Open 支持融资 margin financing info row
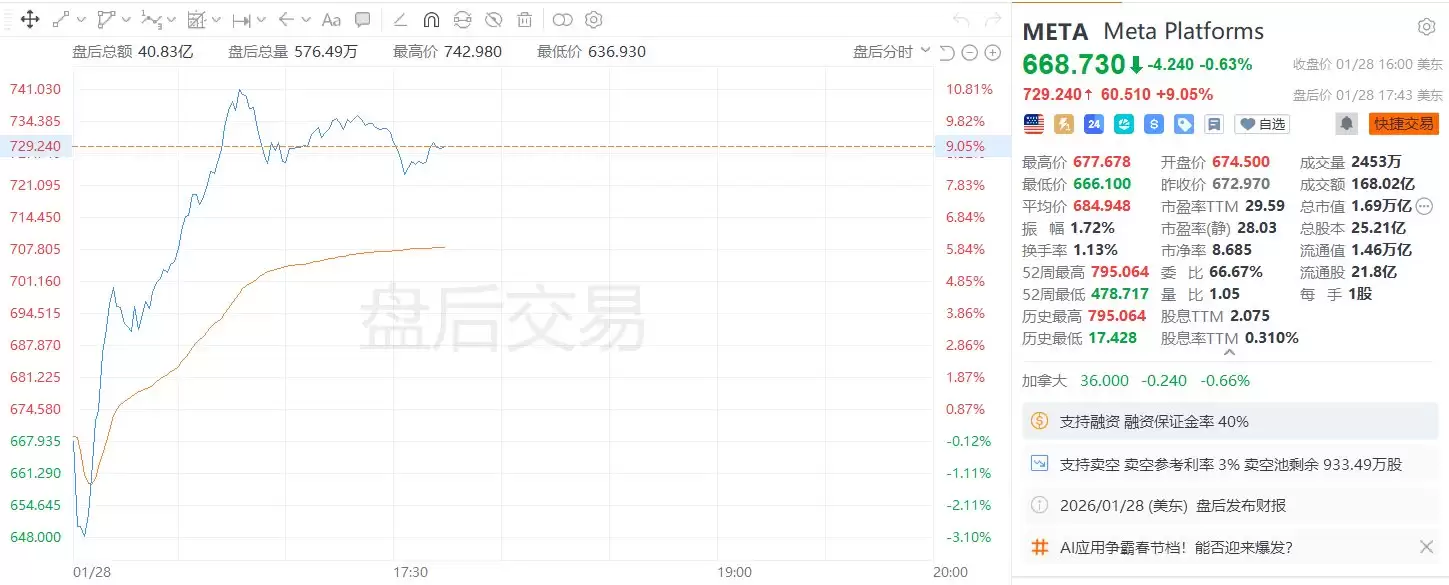The image size is (1449, 585). (x=1154, y=422)
